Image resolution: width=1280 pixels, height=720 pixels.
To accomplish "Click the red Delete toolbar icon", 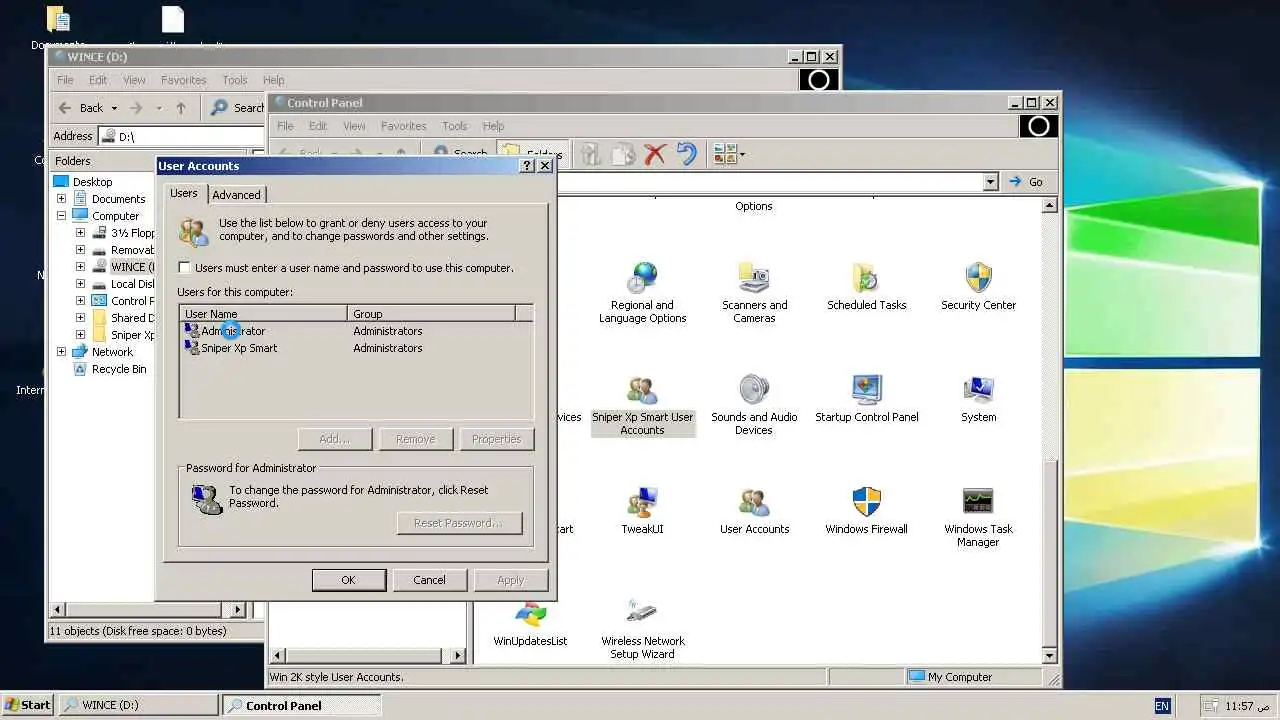I will pos(655,154).
